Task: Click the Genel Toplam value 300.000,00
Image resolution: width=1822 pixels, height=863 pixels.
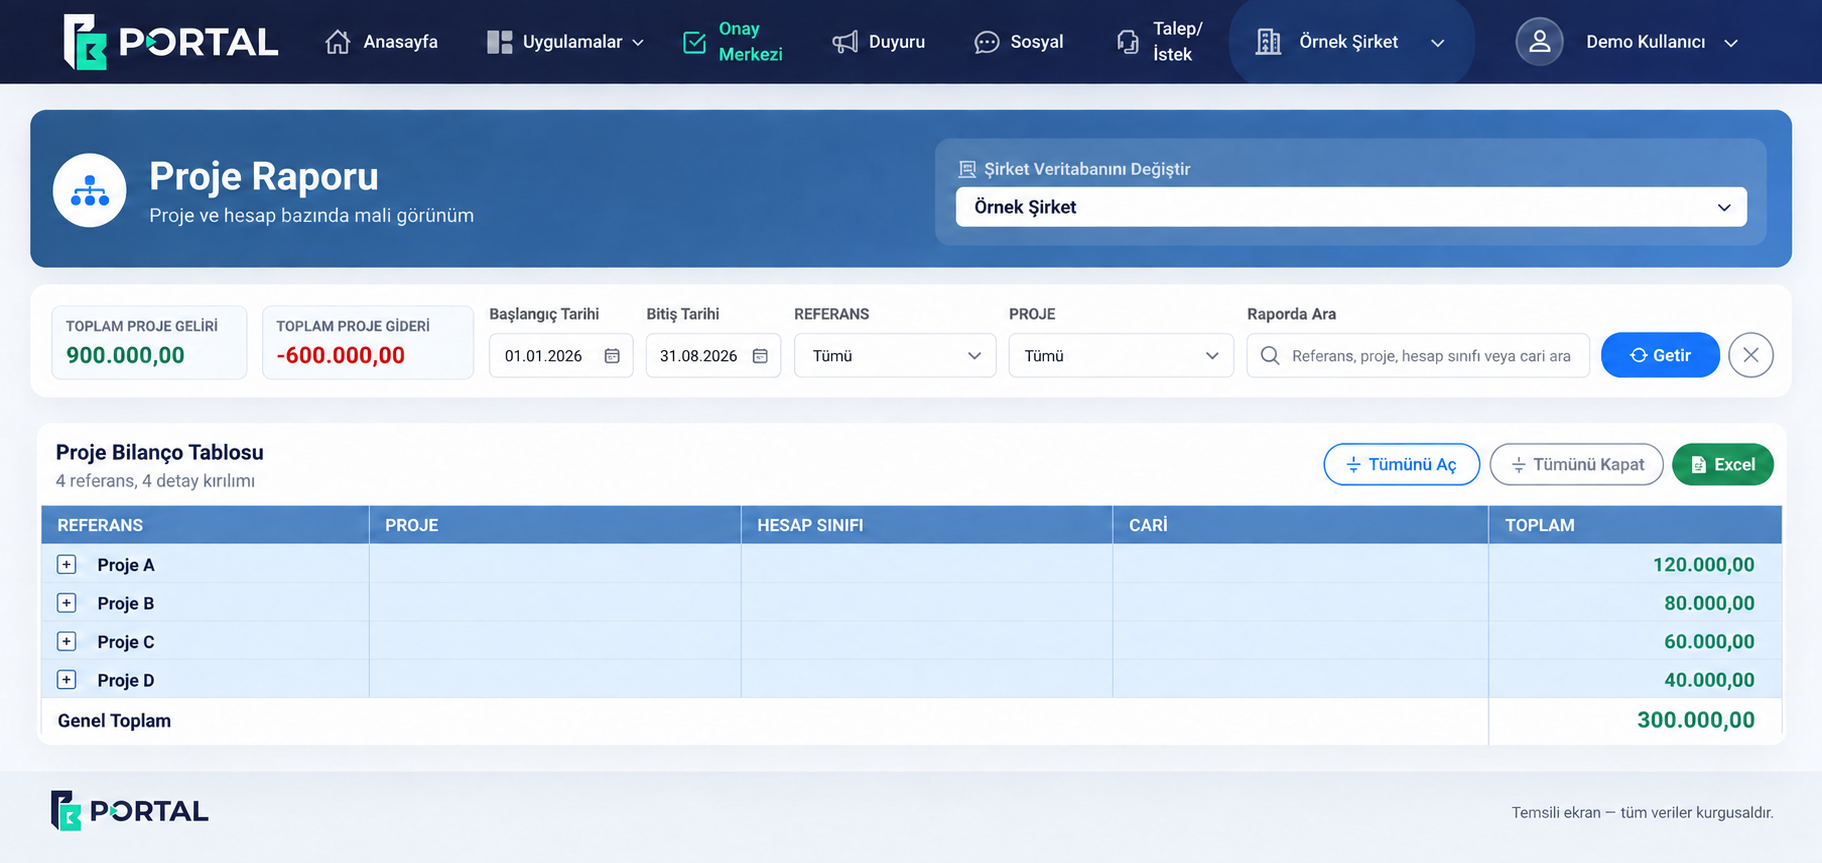Action: pyautogui.click(x=1696, y=720)
